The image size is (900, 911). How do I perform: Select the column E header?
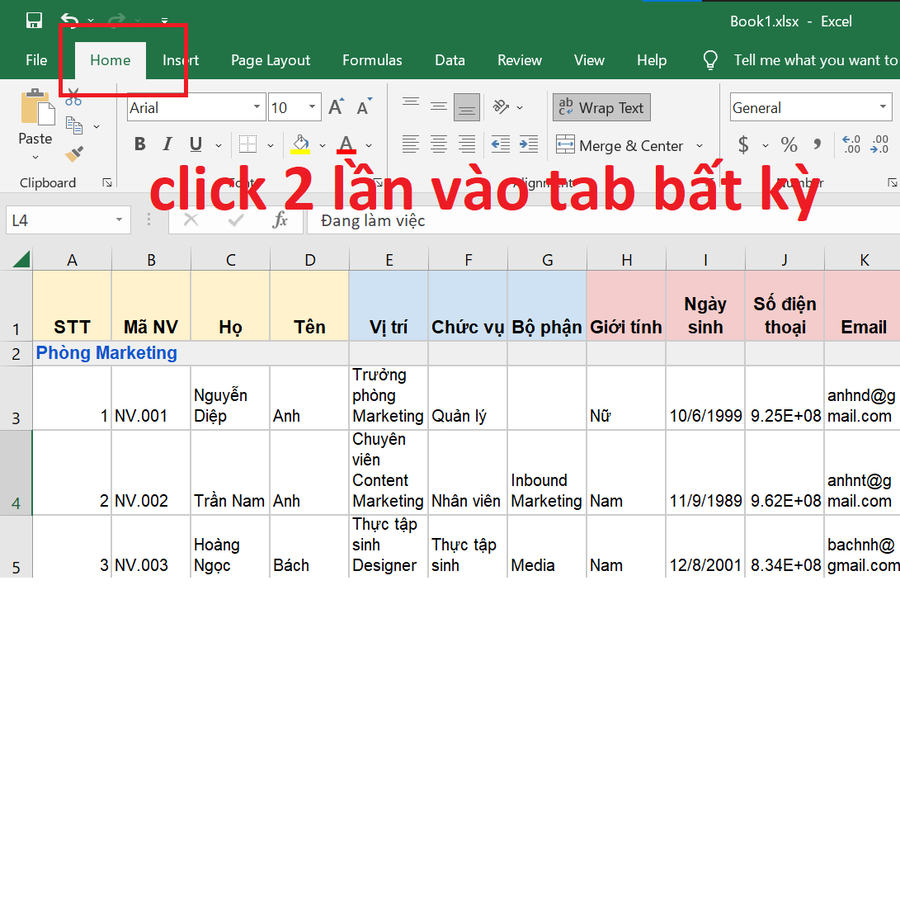tap(389, 260)
